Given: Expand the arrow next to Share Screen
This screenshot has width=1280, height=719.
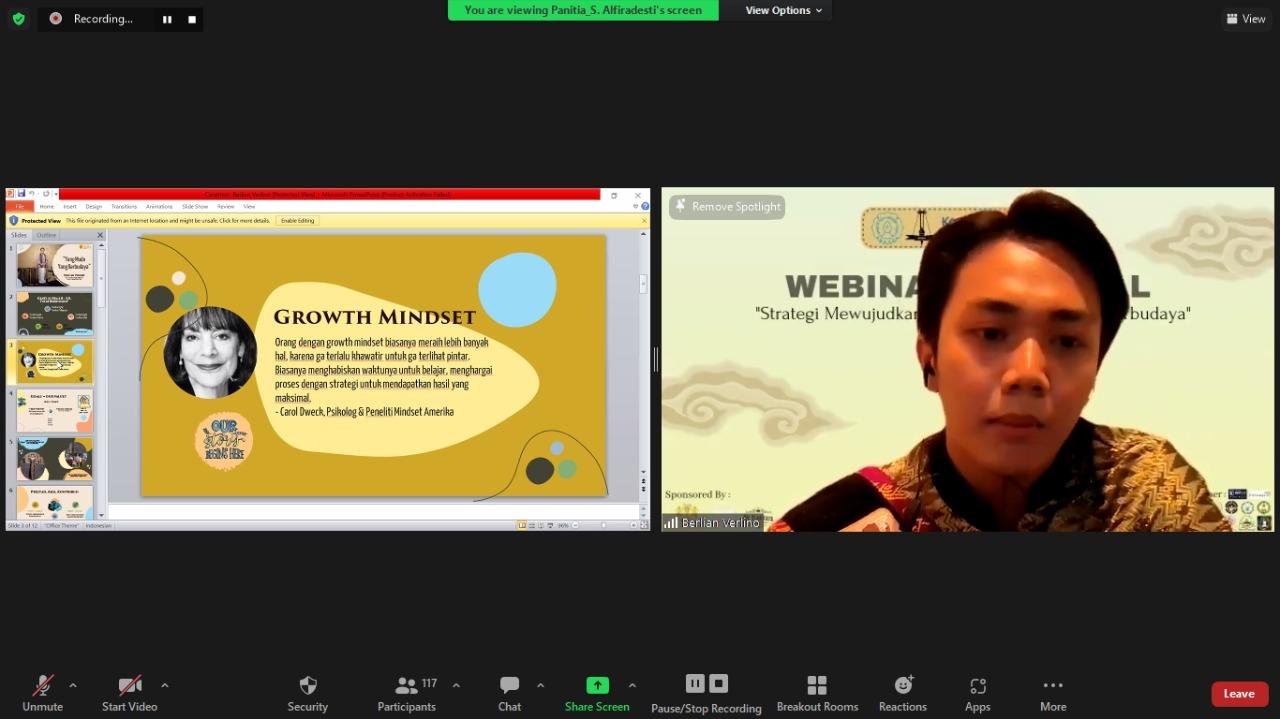Looking at the screenshot, I should point(632,685).
